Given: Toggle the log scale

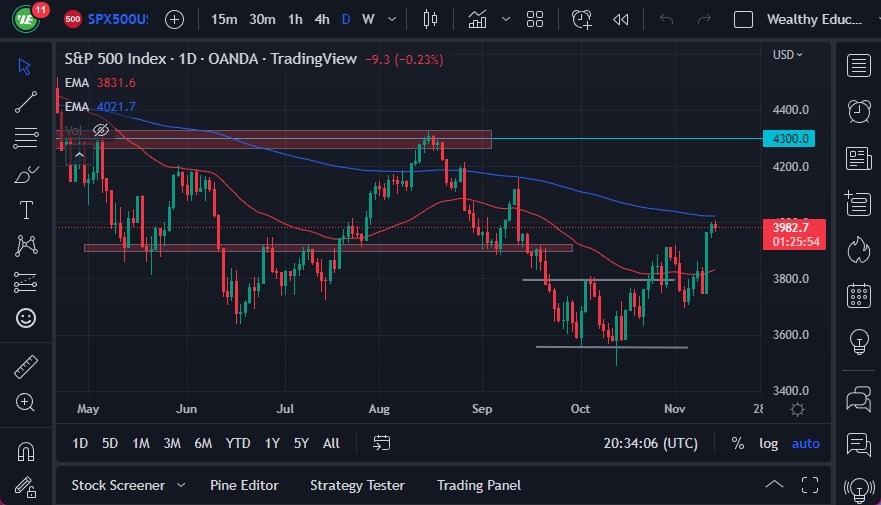Looking at the screenshot, I should coord(768,443).
